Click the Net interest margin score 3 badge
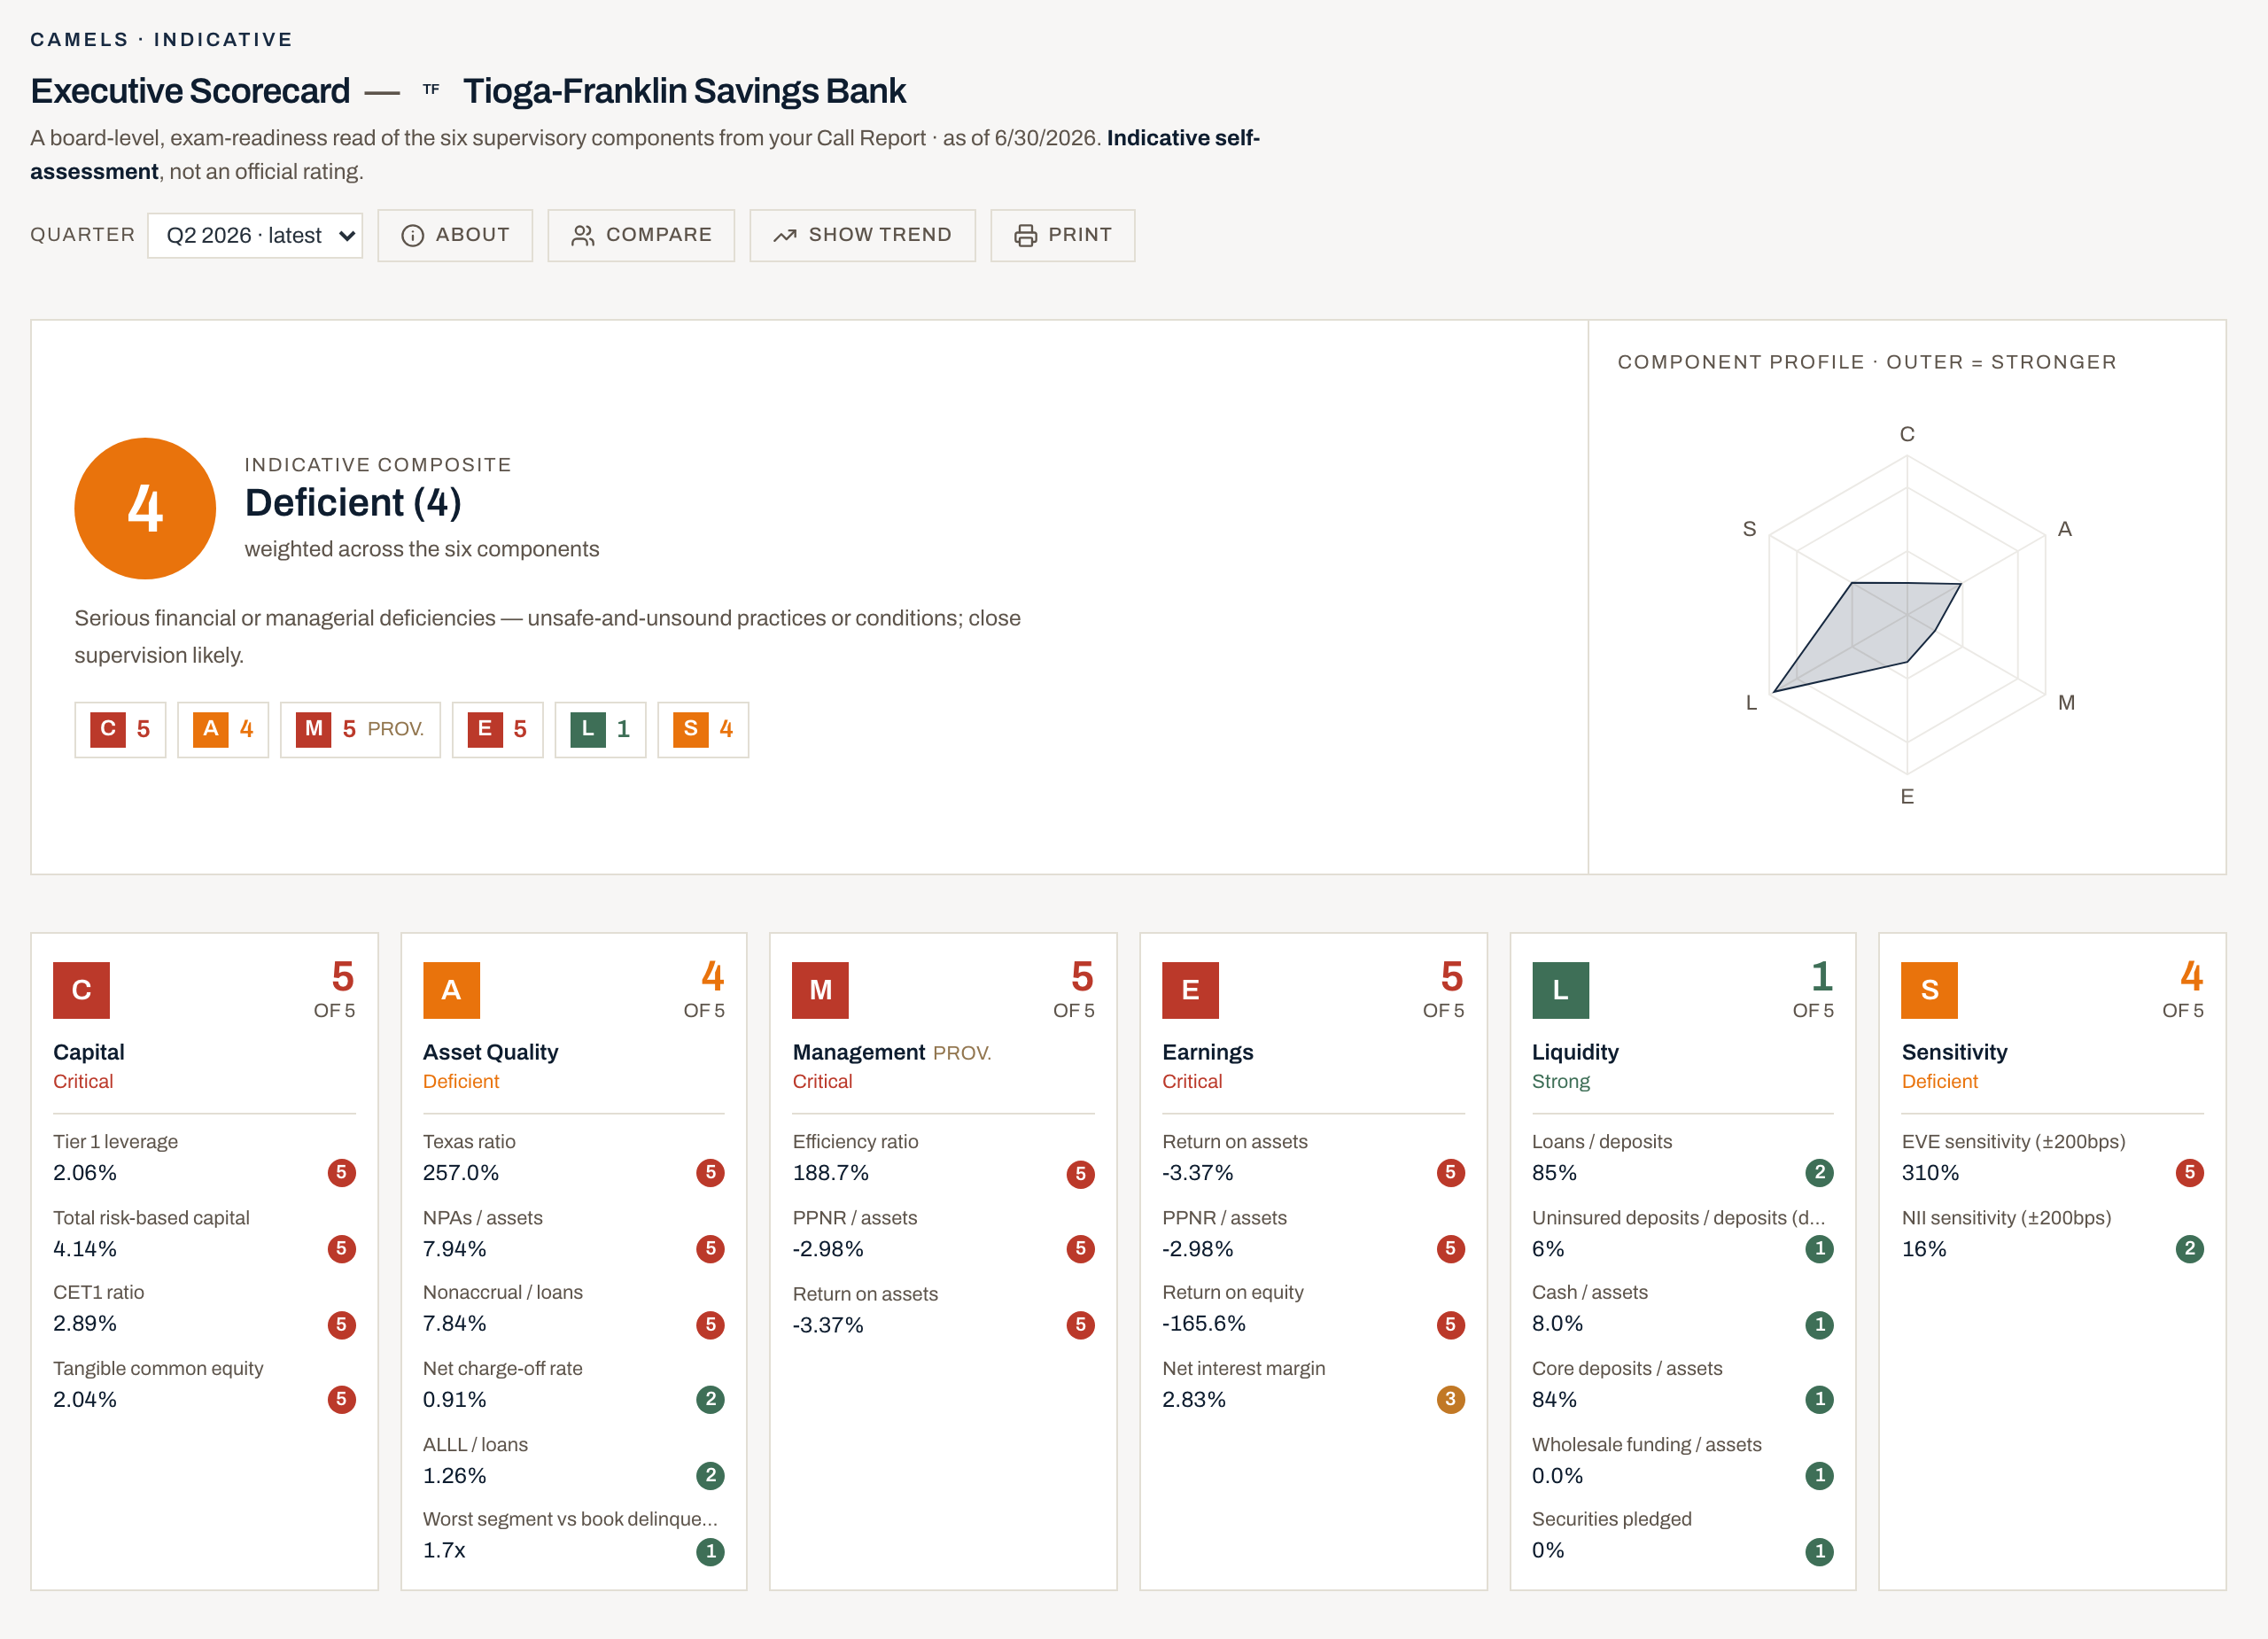 tap(1450, 1399)
